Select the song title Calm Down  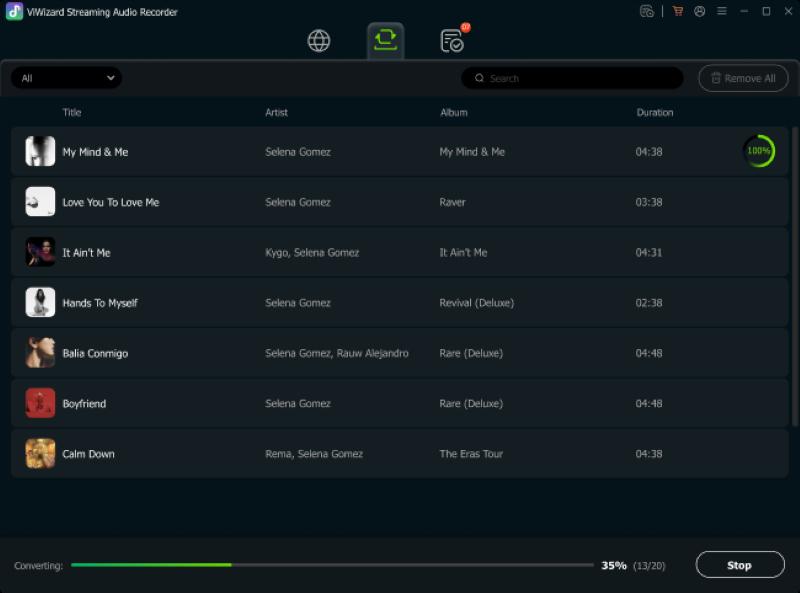(x=88, y=454)
